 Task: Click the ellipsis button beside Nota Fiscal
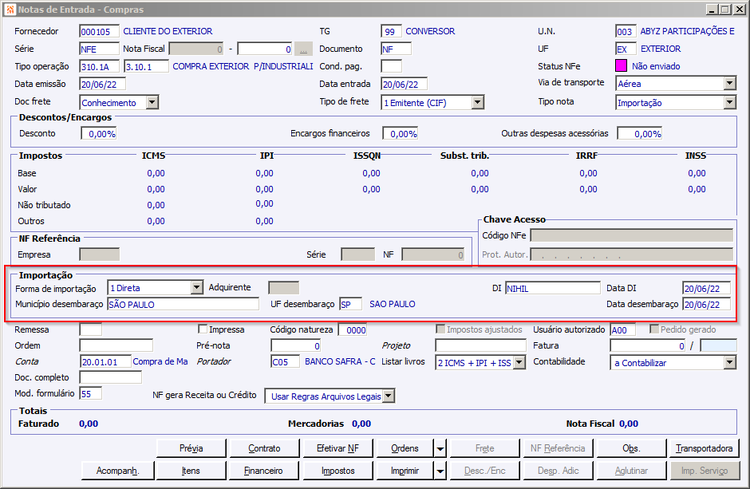pos(305,48)
